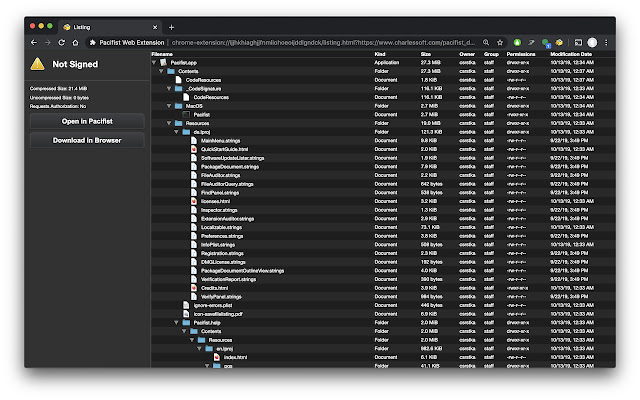Viewport: 640px width, 400px height.
Task: Select the ignore-errors.plist row
Action: (x=221, y=305)
